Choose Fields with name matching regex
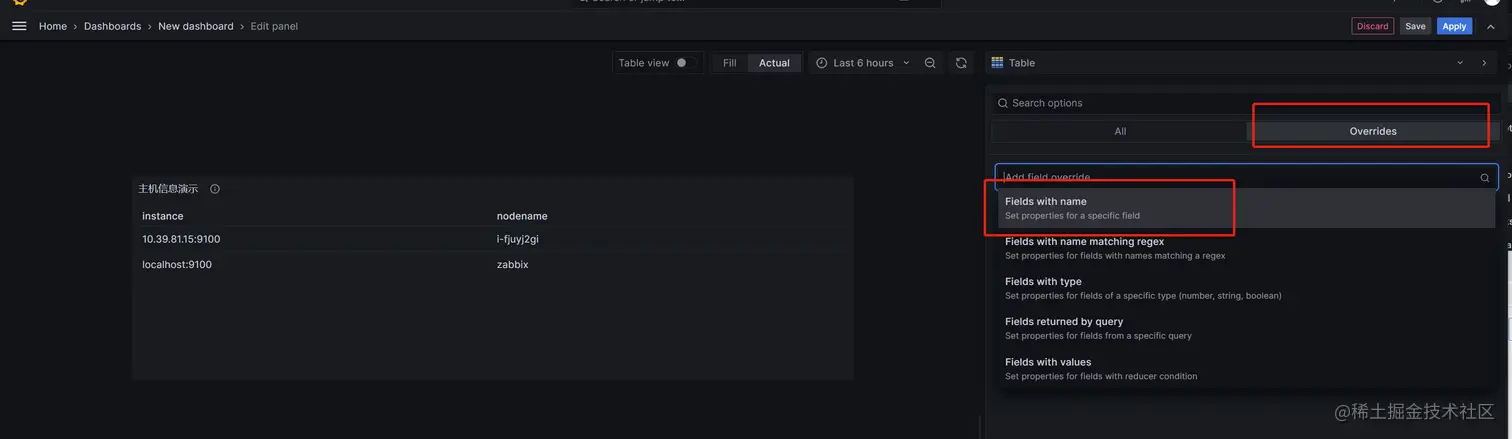1512x439 pixels. click(1246, 248)
